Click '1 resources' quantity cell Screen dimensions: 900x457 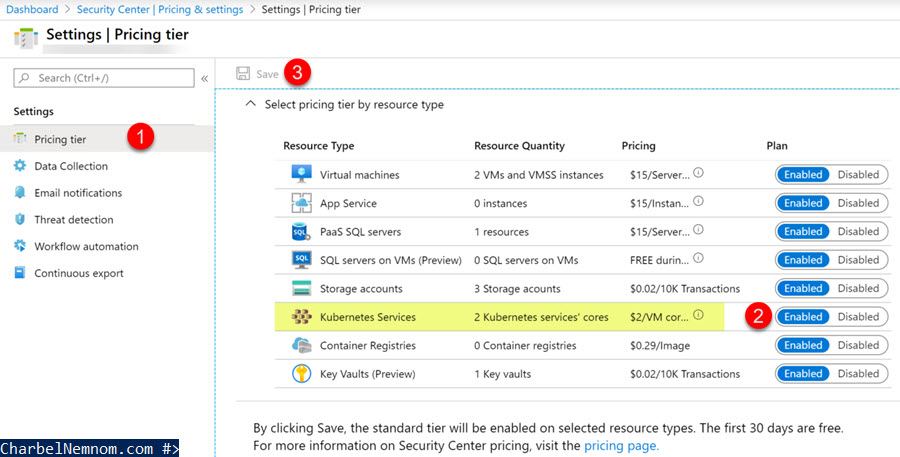(502, 232)
